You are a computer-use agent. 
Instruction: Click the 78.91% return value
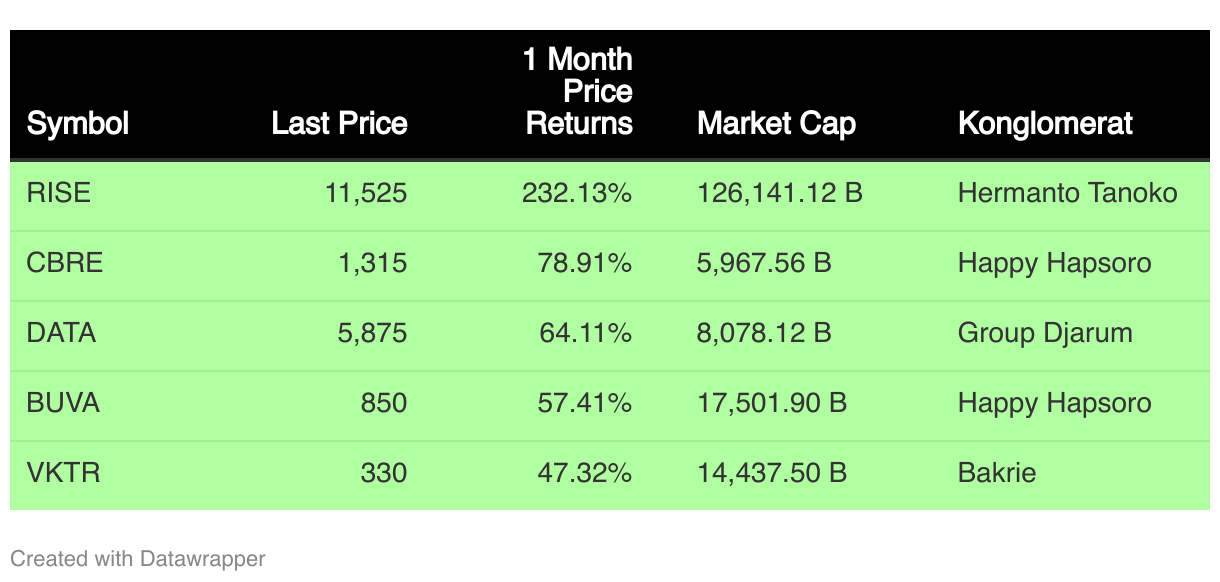coord(585,263)
